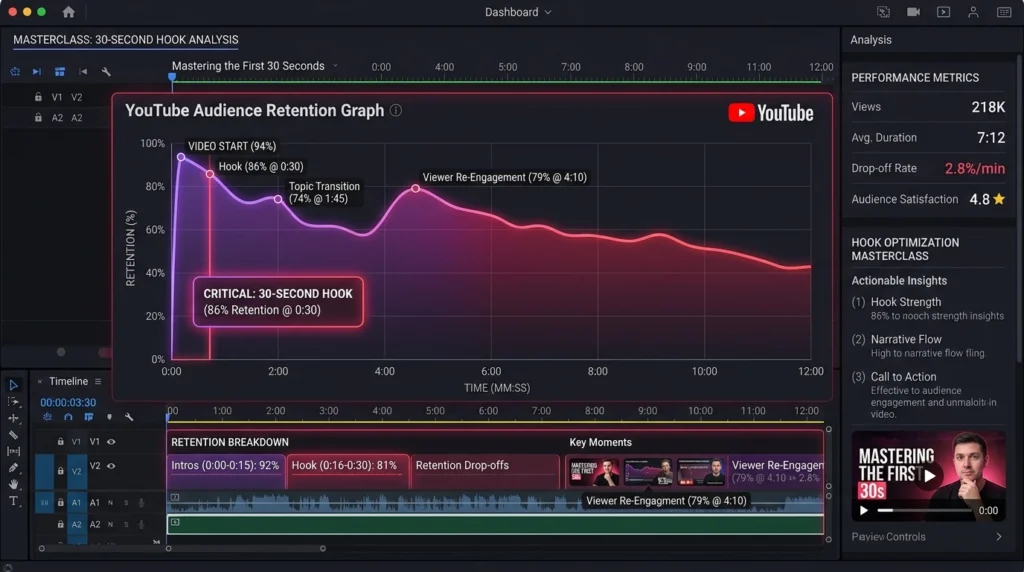
Task: Click the Viewer Re-Engagement (79% @ 4:10) graph point
Action: coord(415,189)
